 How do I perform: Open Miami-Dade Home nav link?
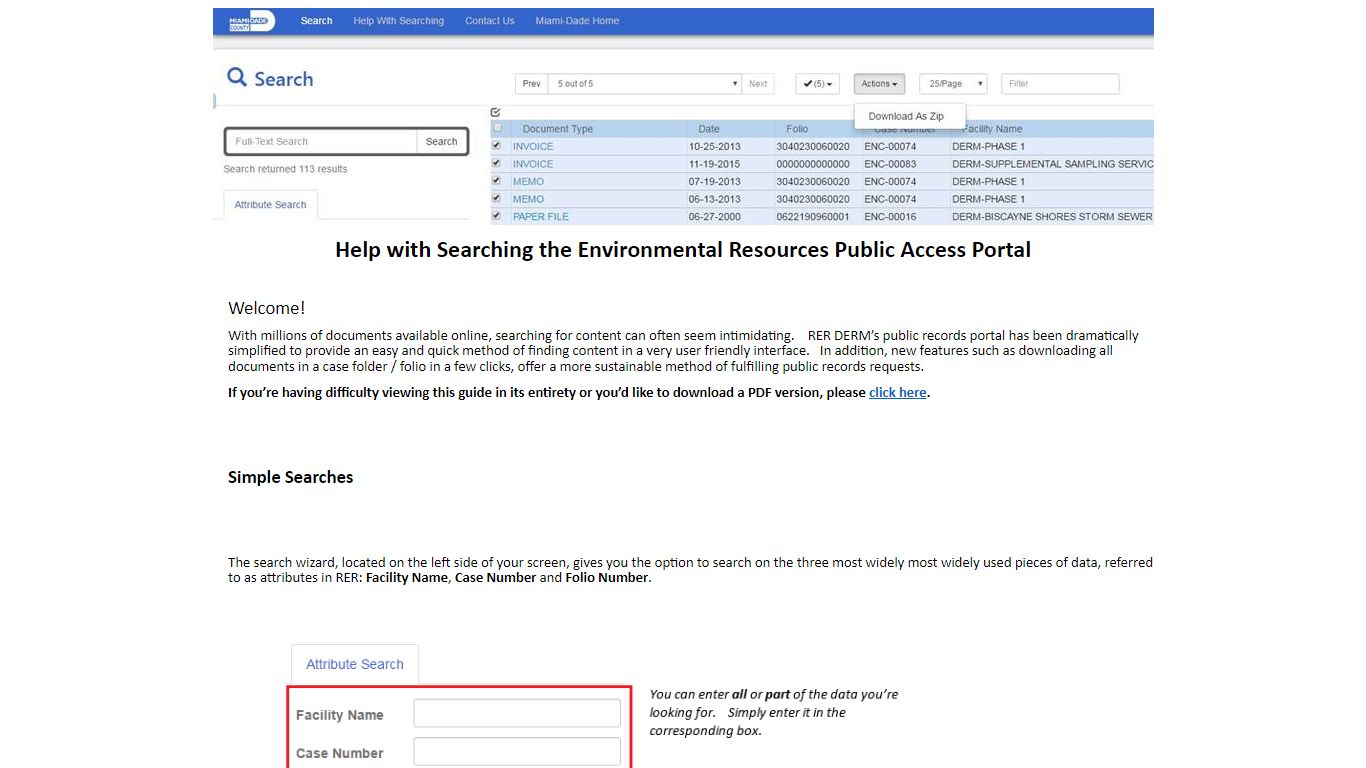(577, 21)
